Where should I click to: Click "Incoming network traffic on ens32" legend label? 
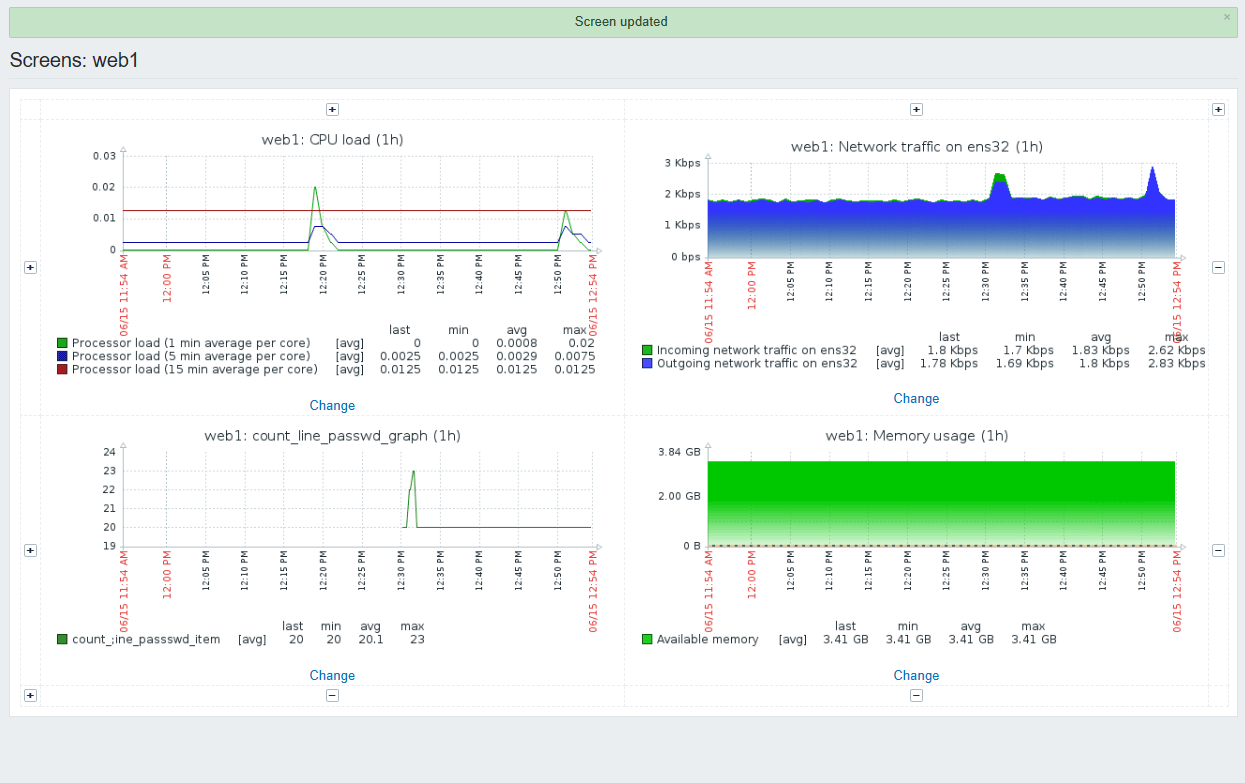pyautogui.click(x=757, y=350)
